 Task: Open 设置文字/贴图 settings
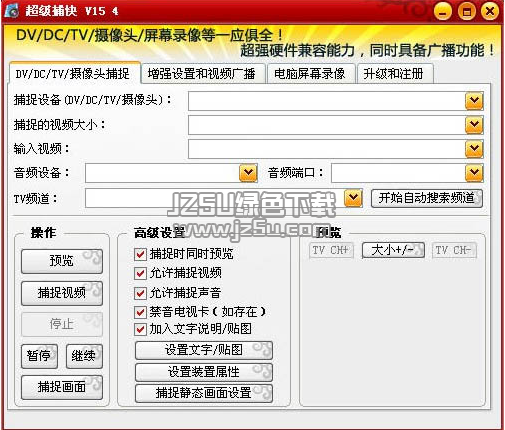204,350
